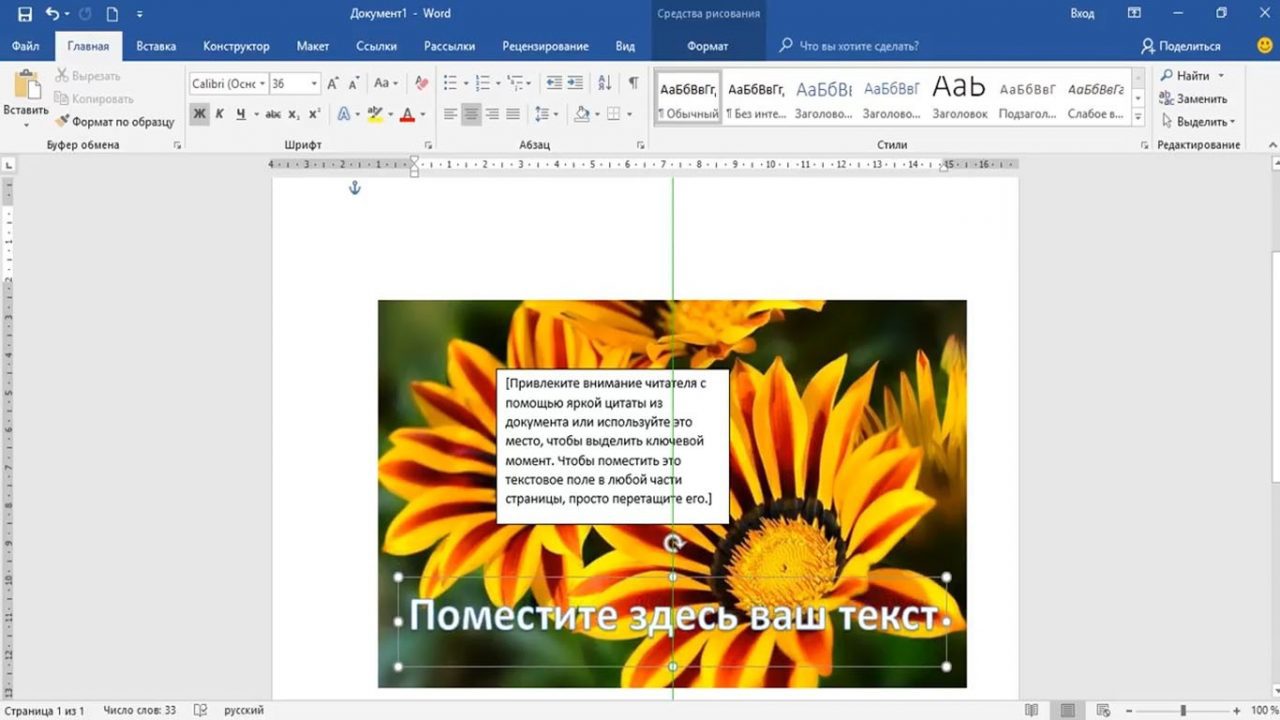The width and height of the screenshot is (1280, 720).
Task: Switch to the Макет tab
Action: click(313, 46)
